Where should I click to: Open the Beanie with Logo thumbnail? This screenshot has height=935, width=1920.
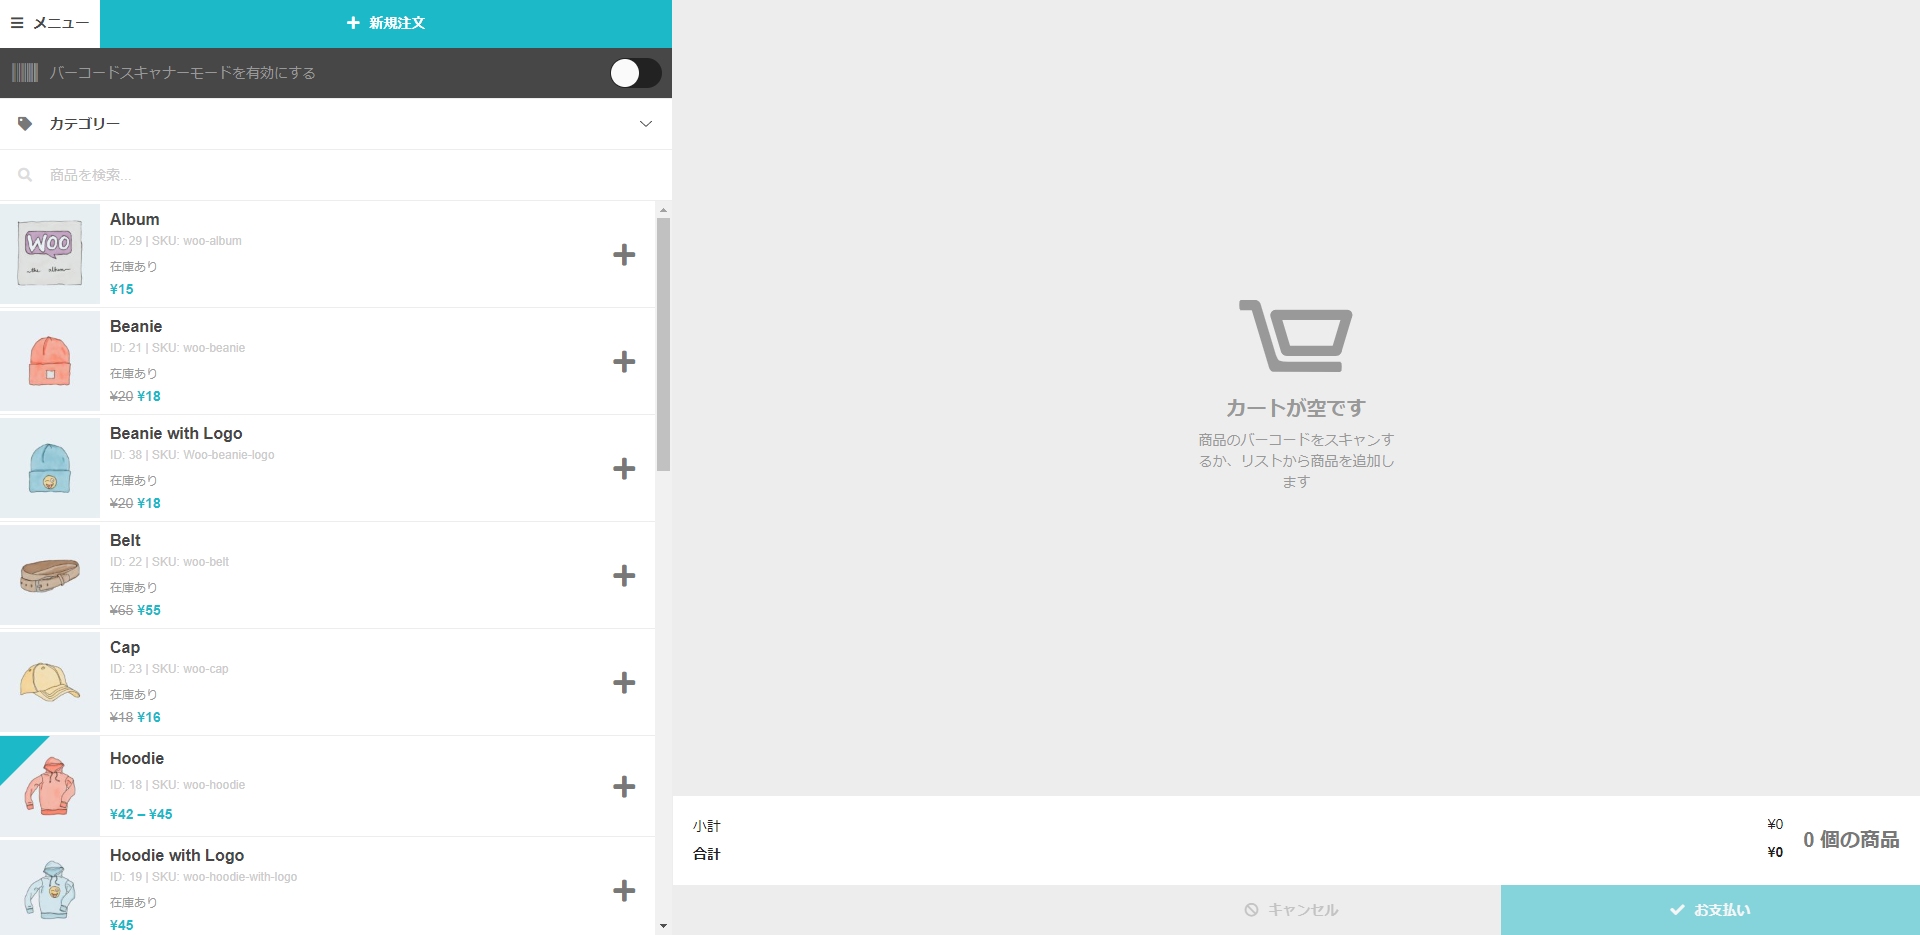(x=50, y=468)
